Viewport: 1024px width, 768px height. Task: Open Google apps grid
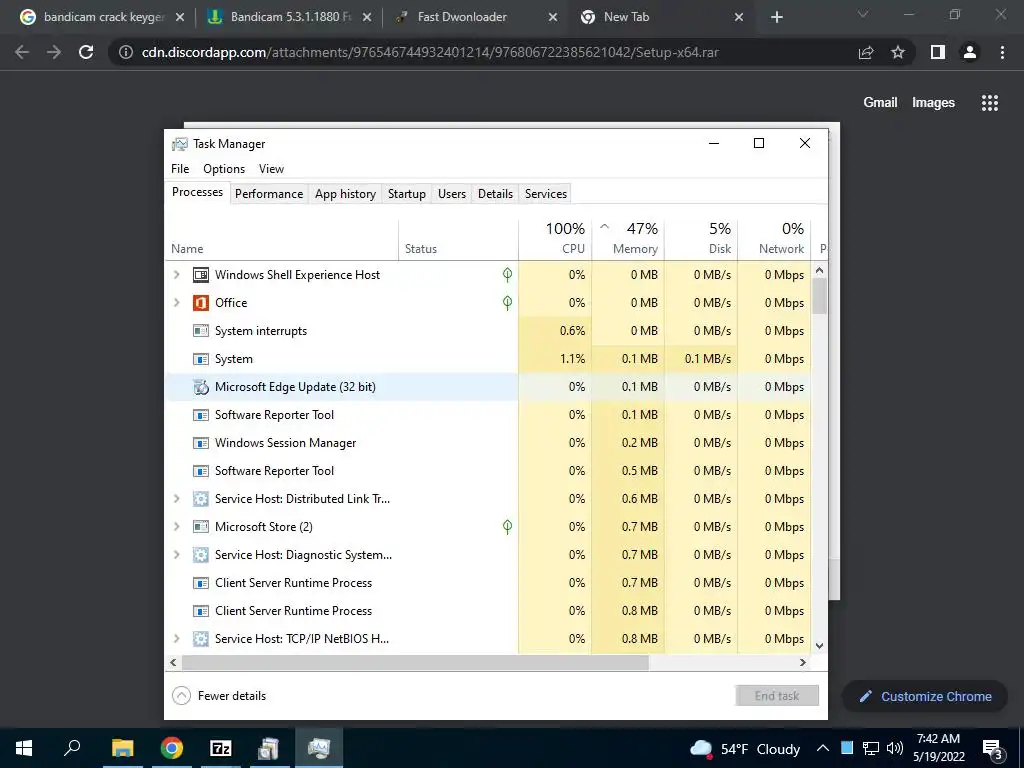(990, 103)
